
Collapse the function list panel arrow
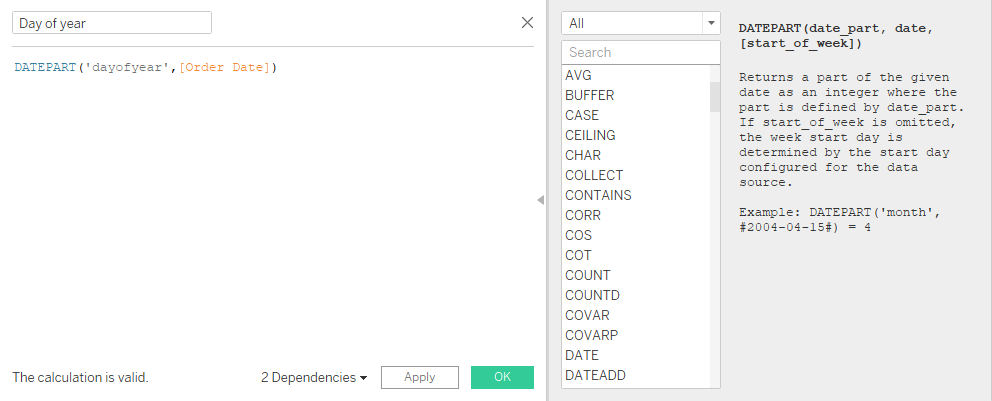(x=540, y=200)
